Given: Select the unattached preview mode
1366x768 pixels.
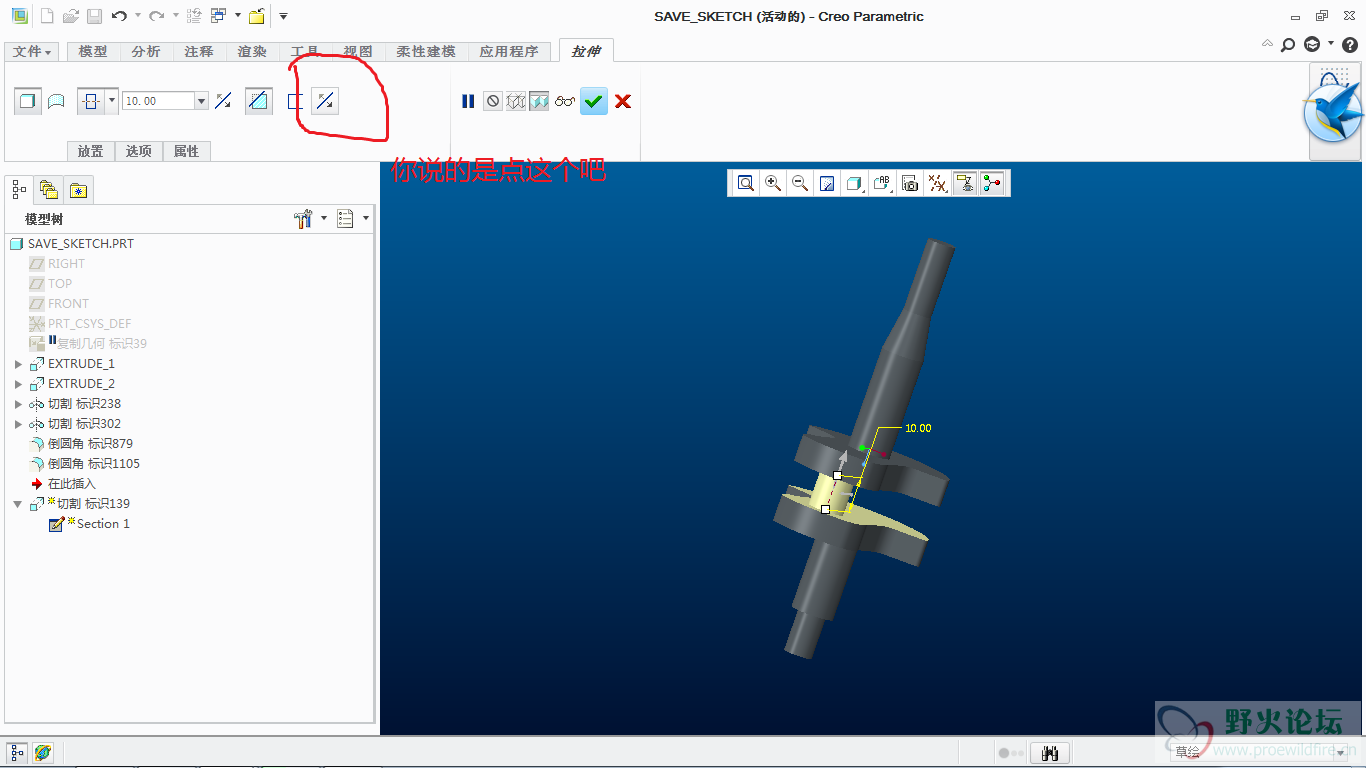Looking at the screenshot, I should coord(516,101).
